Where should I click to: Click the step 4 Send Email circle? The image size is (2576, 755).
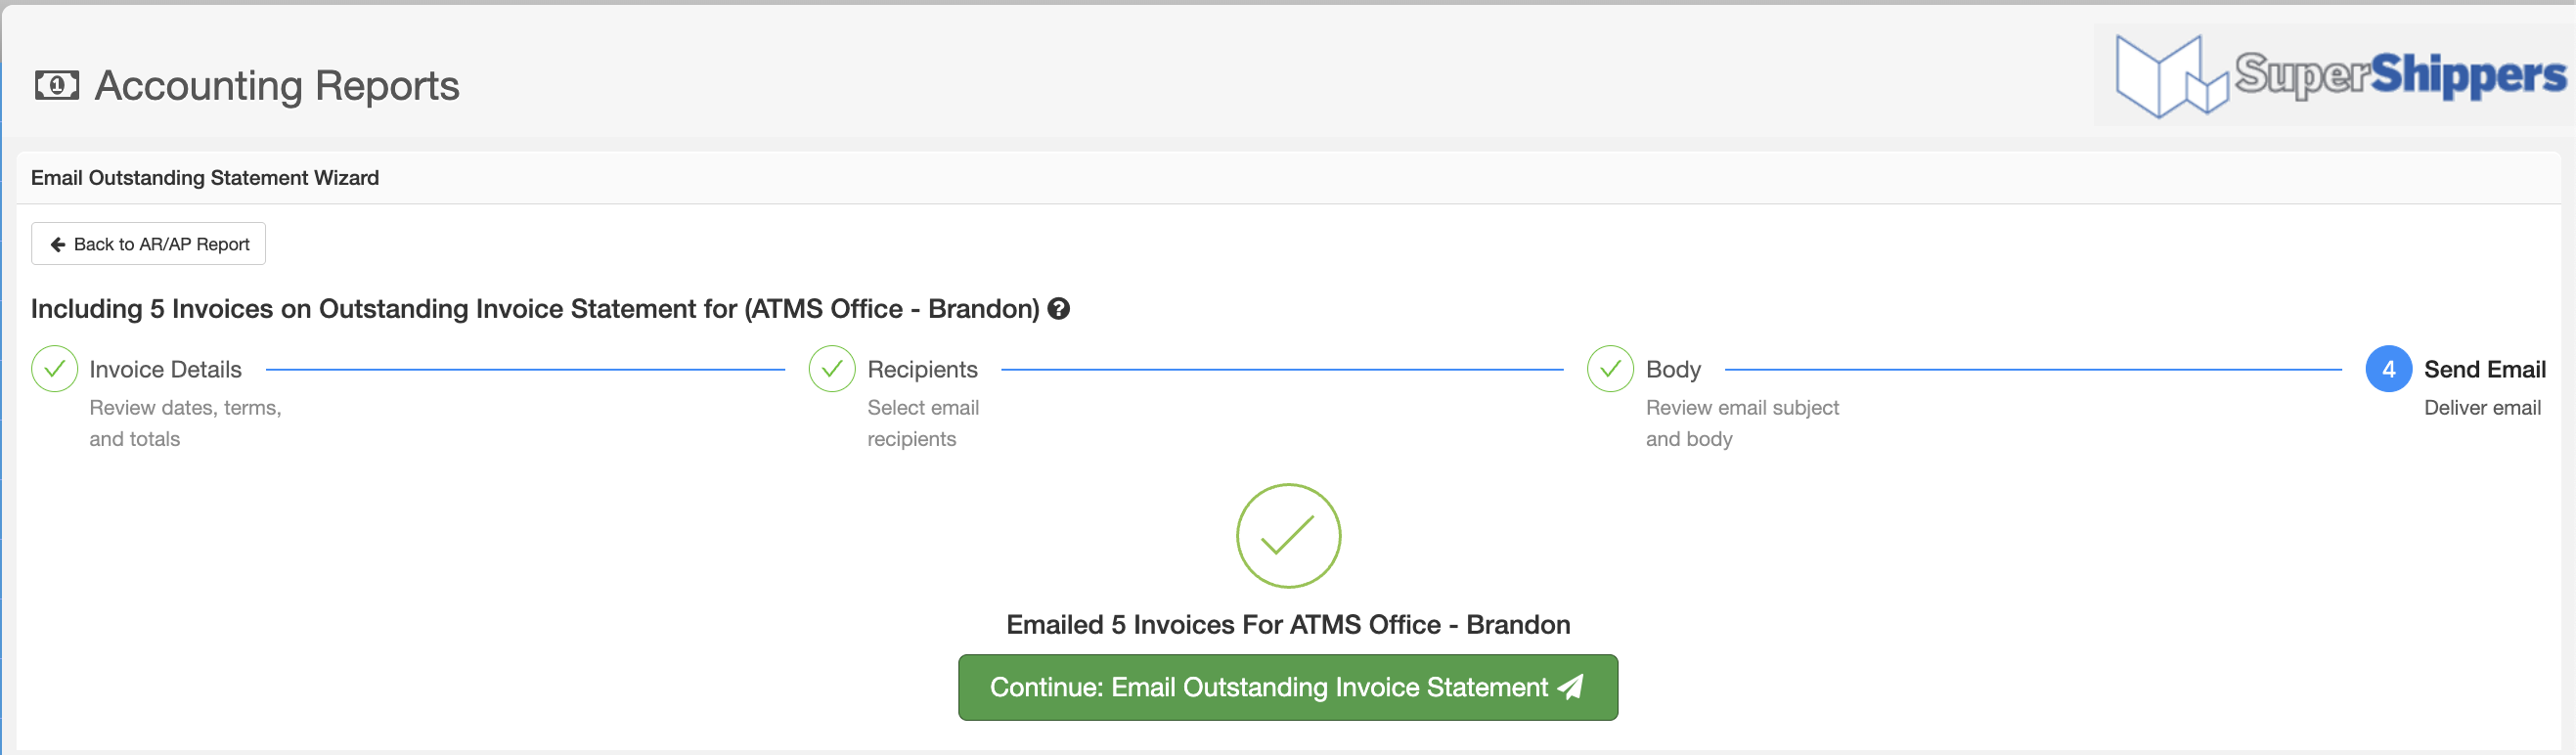click(2388, 369)
